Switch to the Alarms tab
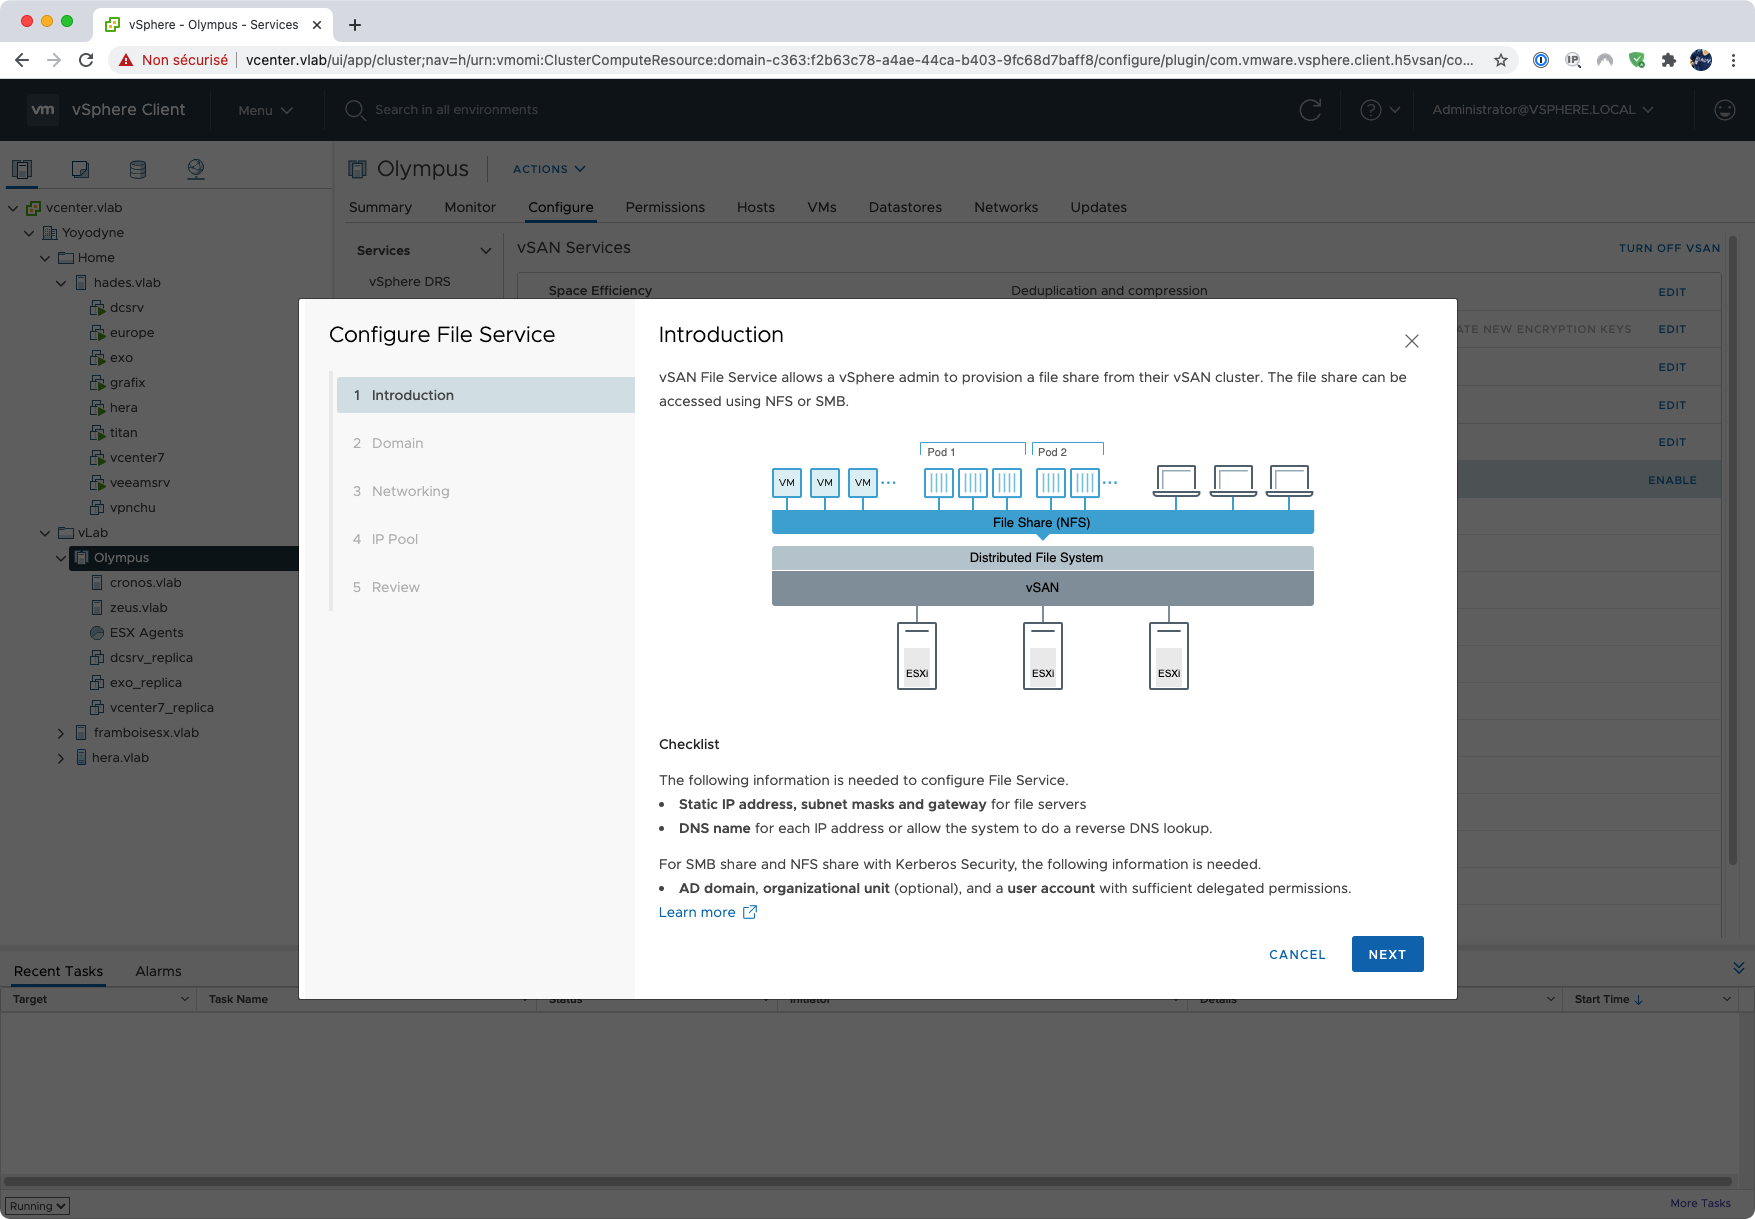 click(158, 971)
